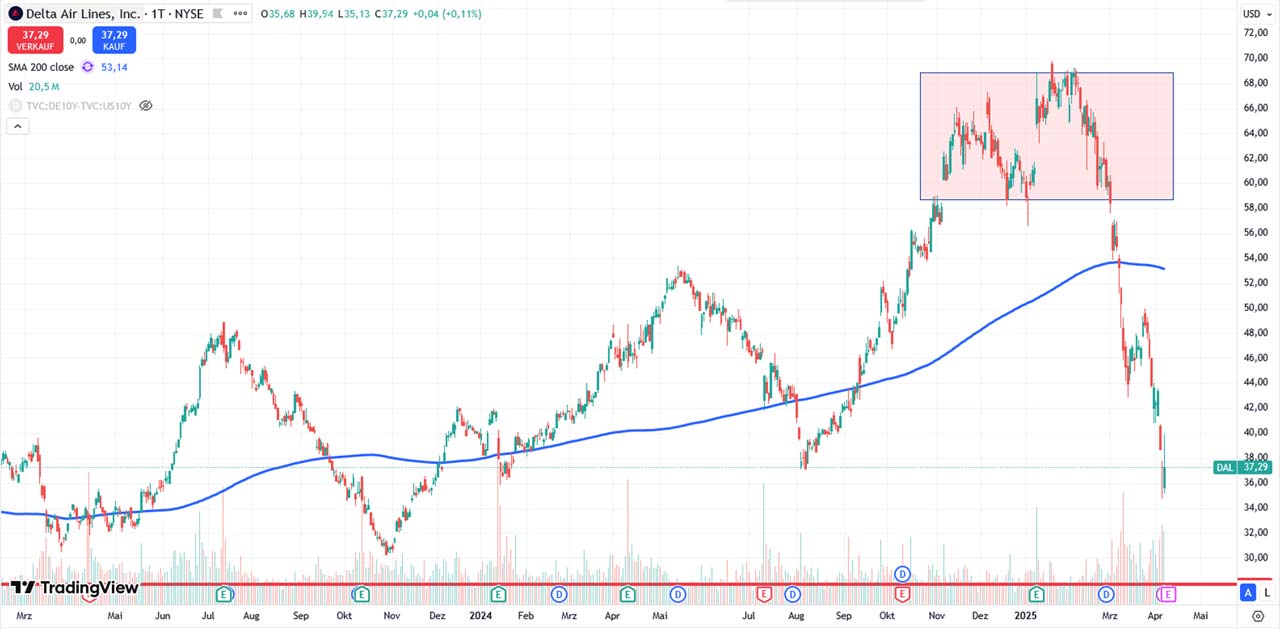The height and width of the screenshot is (630, 1280).
Task: Click the dividend D marker for May 2024
Action: click(x=678, y=594)
